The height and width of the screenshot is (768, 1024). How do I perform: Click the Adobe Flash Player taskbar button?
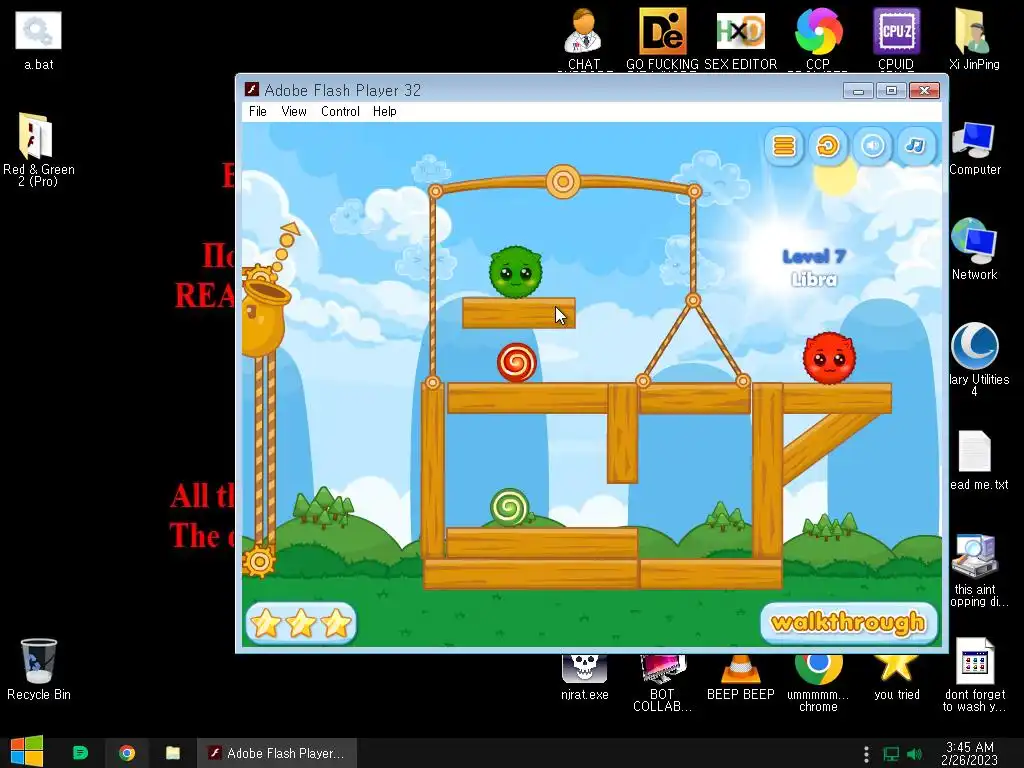277,753
